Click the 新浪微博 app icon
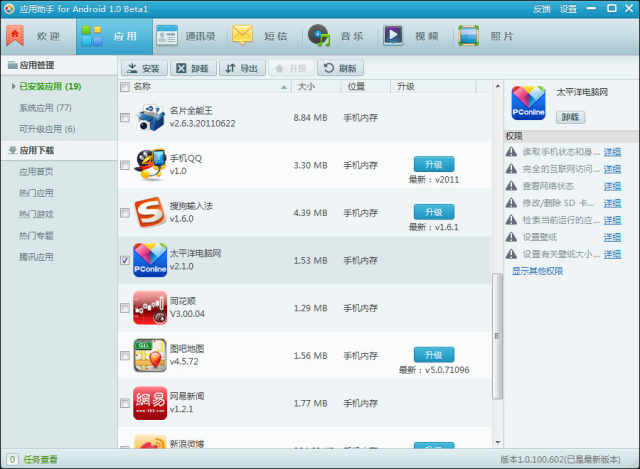 point(150,441)
